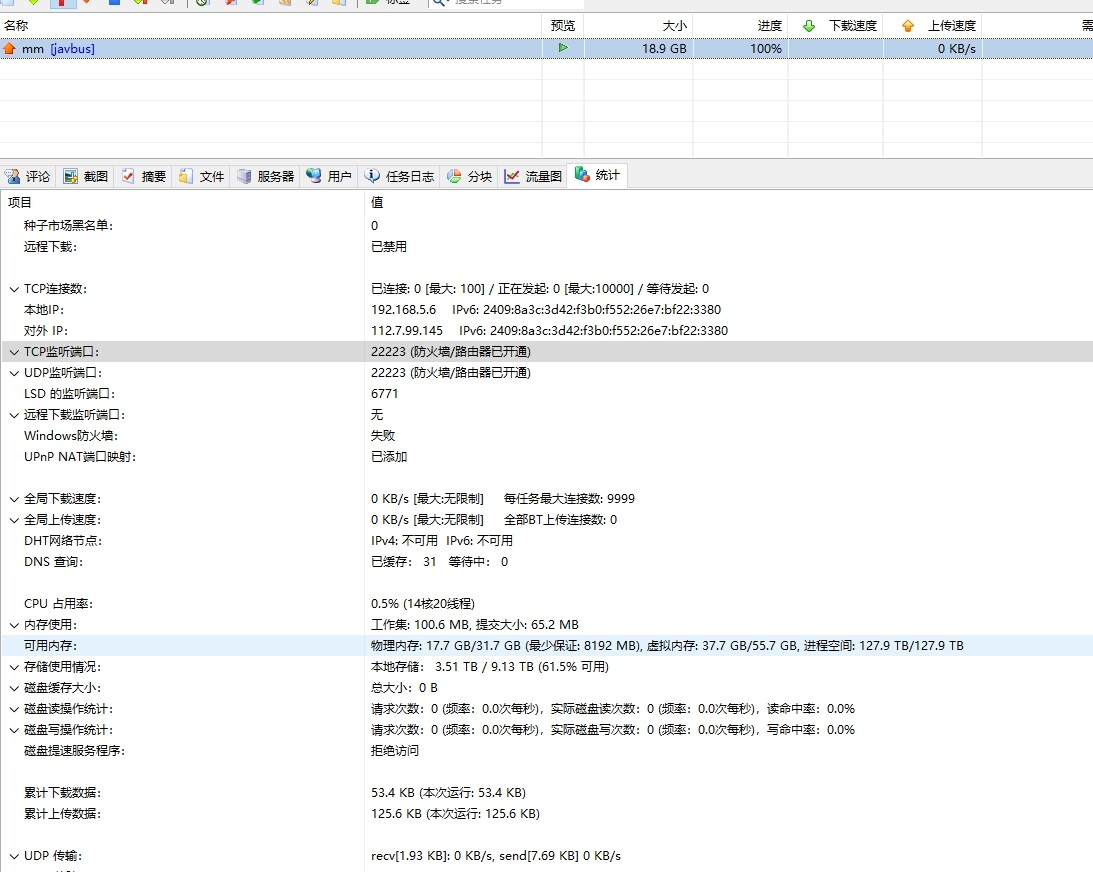The image size is (1093, 872).
Task: Open the 评论 tab via its icon
Action: point(13,176)
